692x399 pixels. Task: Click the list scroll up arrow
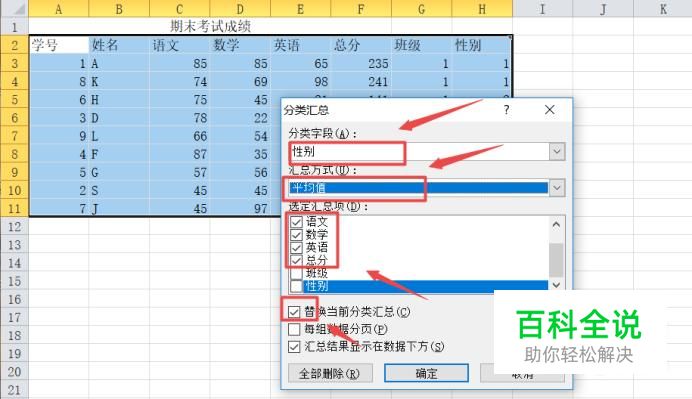(557, 224)
